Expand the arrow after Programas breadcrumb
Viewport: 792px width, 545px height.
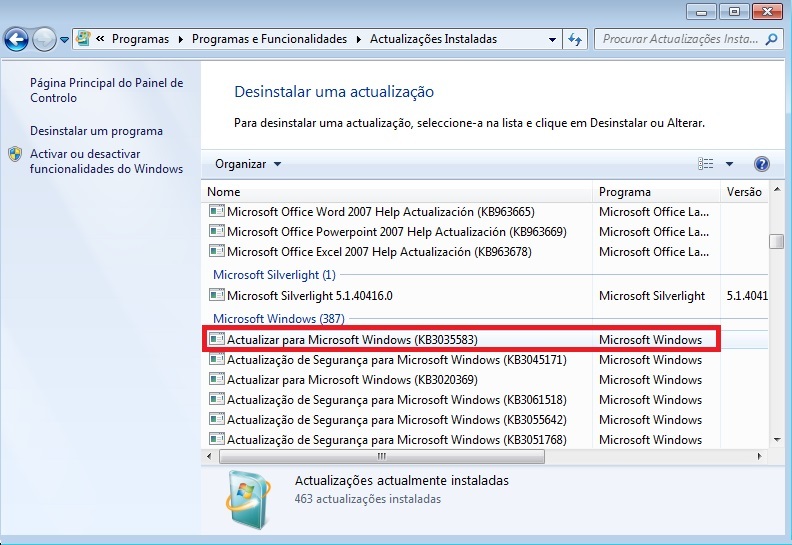[180, 39]
